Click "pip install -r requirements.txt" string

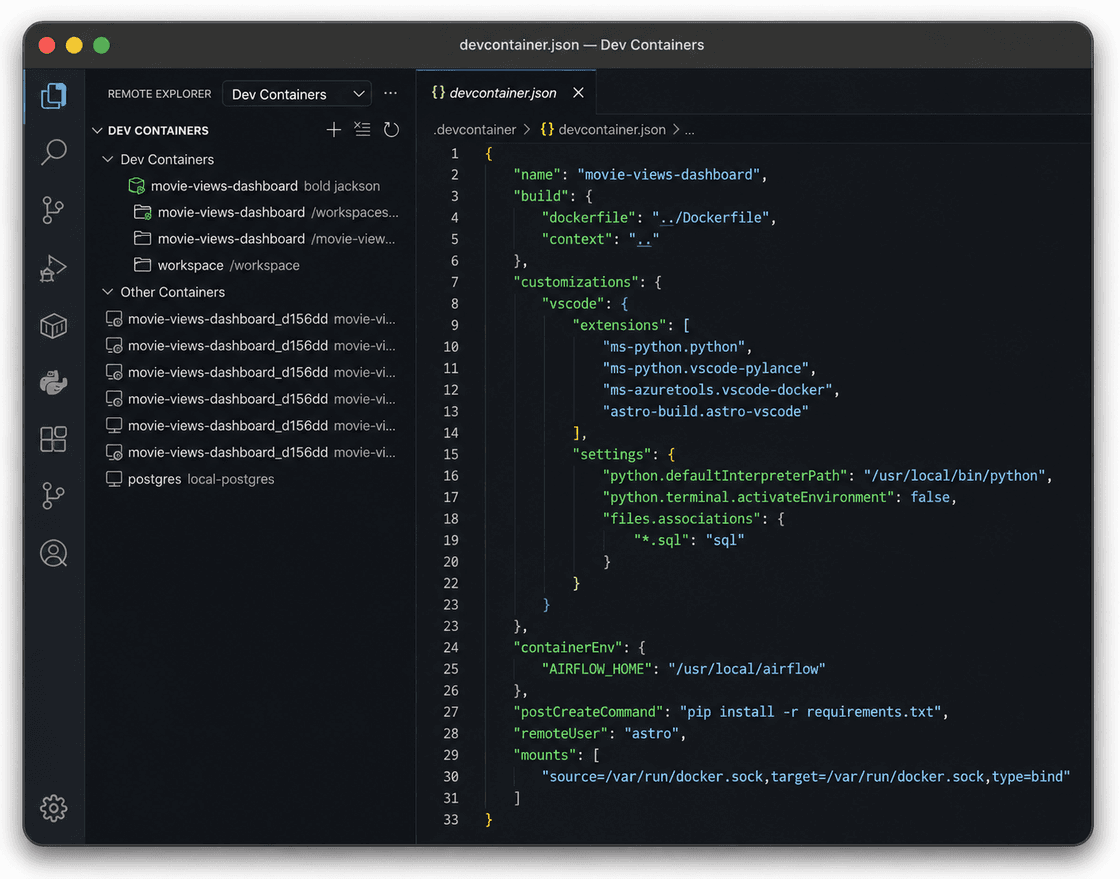point(810,712)
